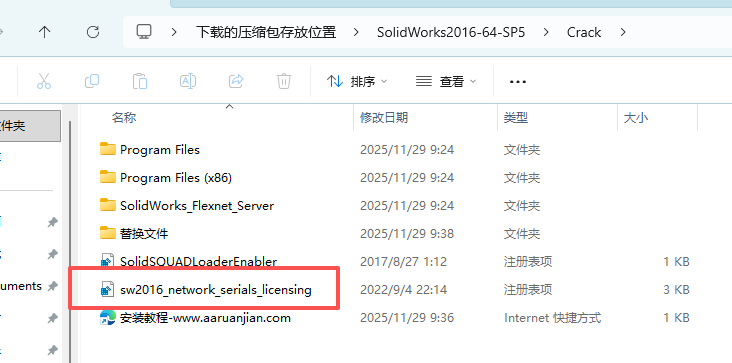Viewport: 732px width, 363px height.
Task: Select the Program Files folder name
Action: pyautogui.click(x=160, y=150)
